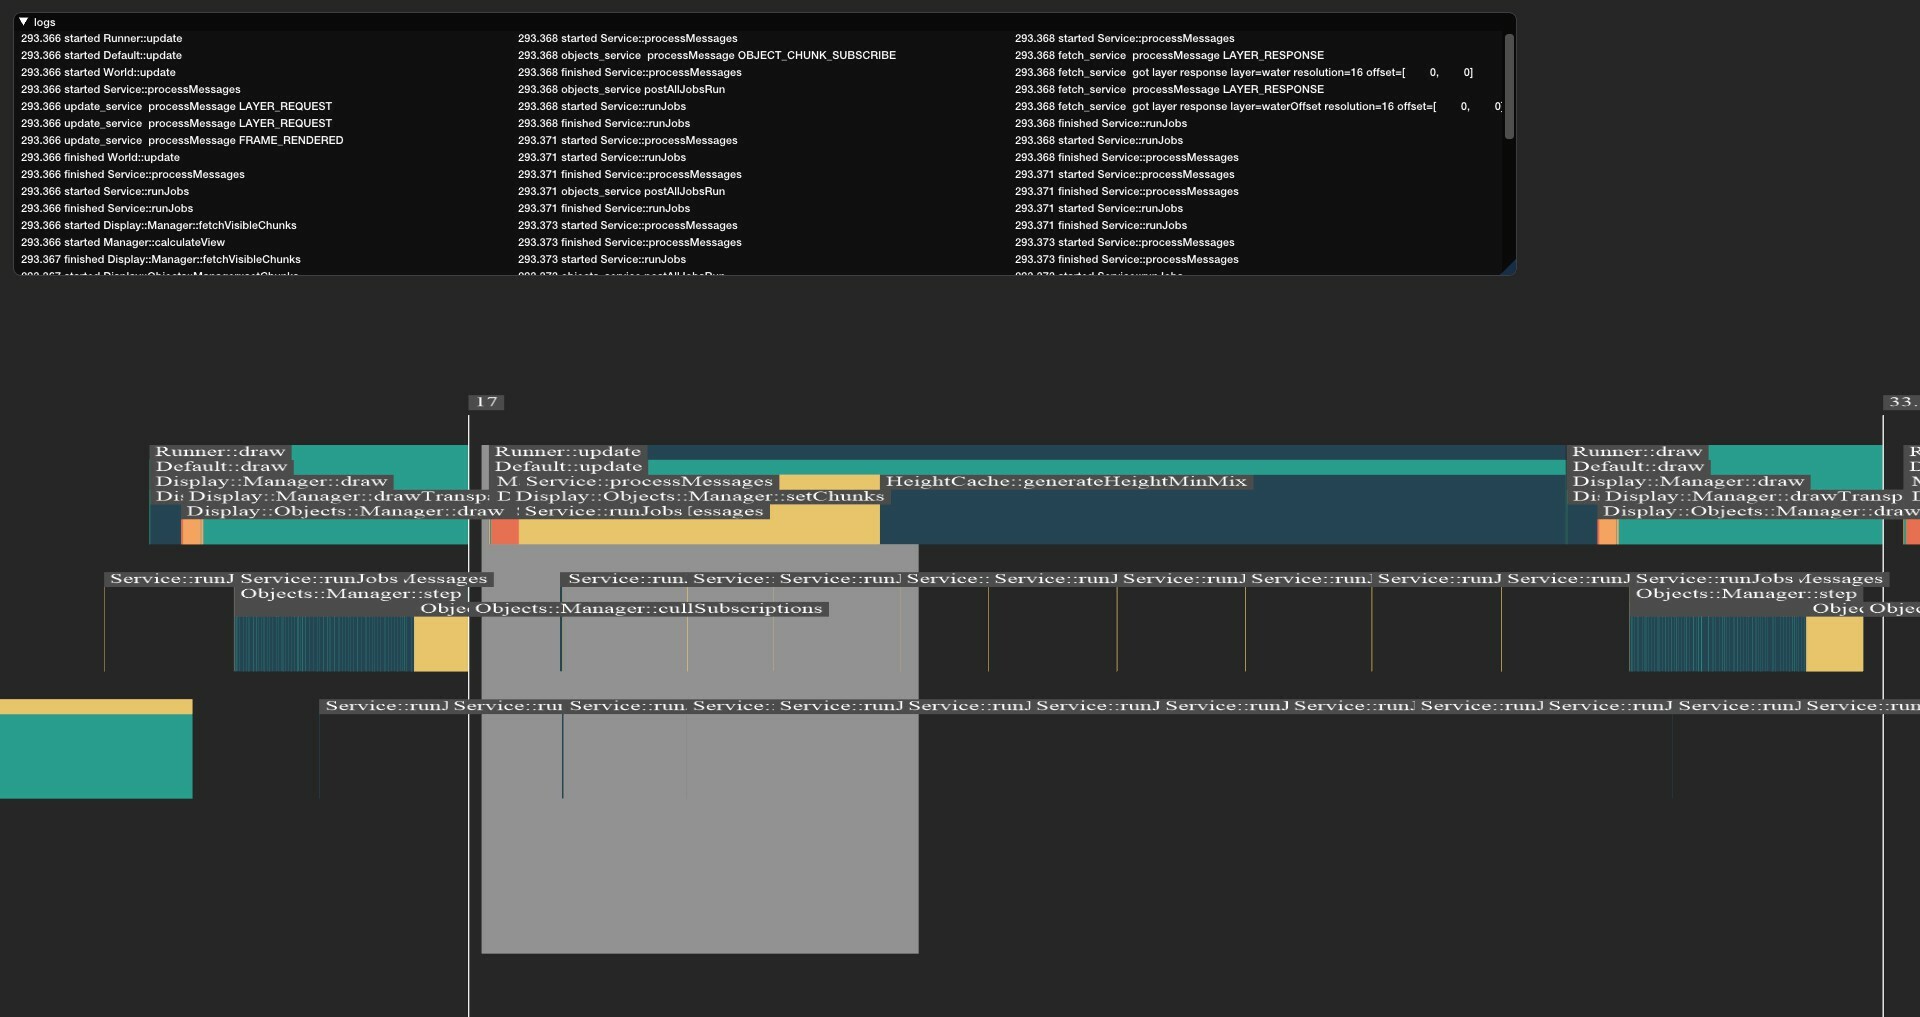The width and height of the screenshot is (1920, 1017).
Task: Click the FRAME_RENDERED log message
Action: (181, 140)
